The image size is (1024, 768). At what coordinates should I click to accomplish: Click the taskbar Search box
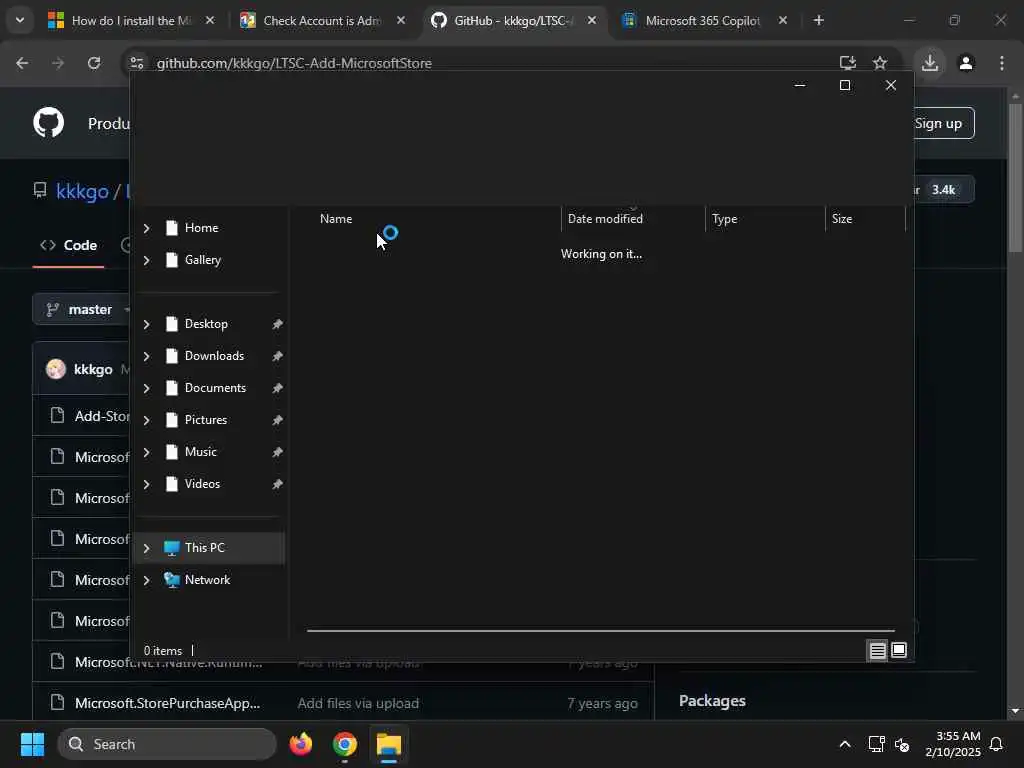[167, 744]
